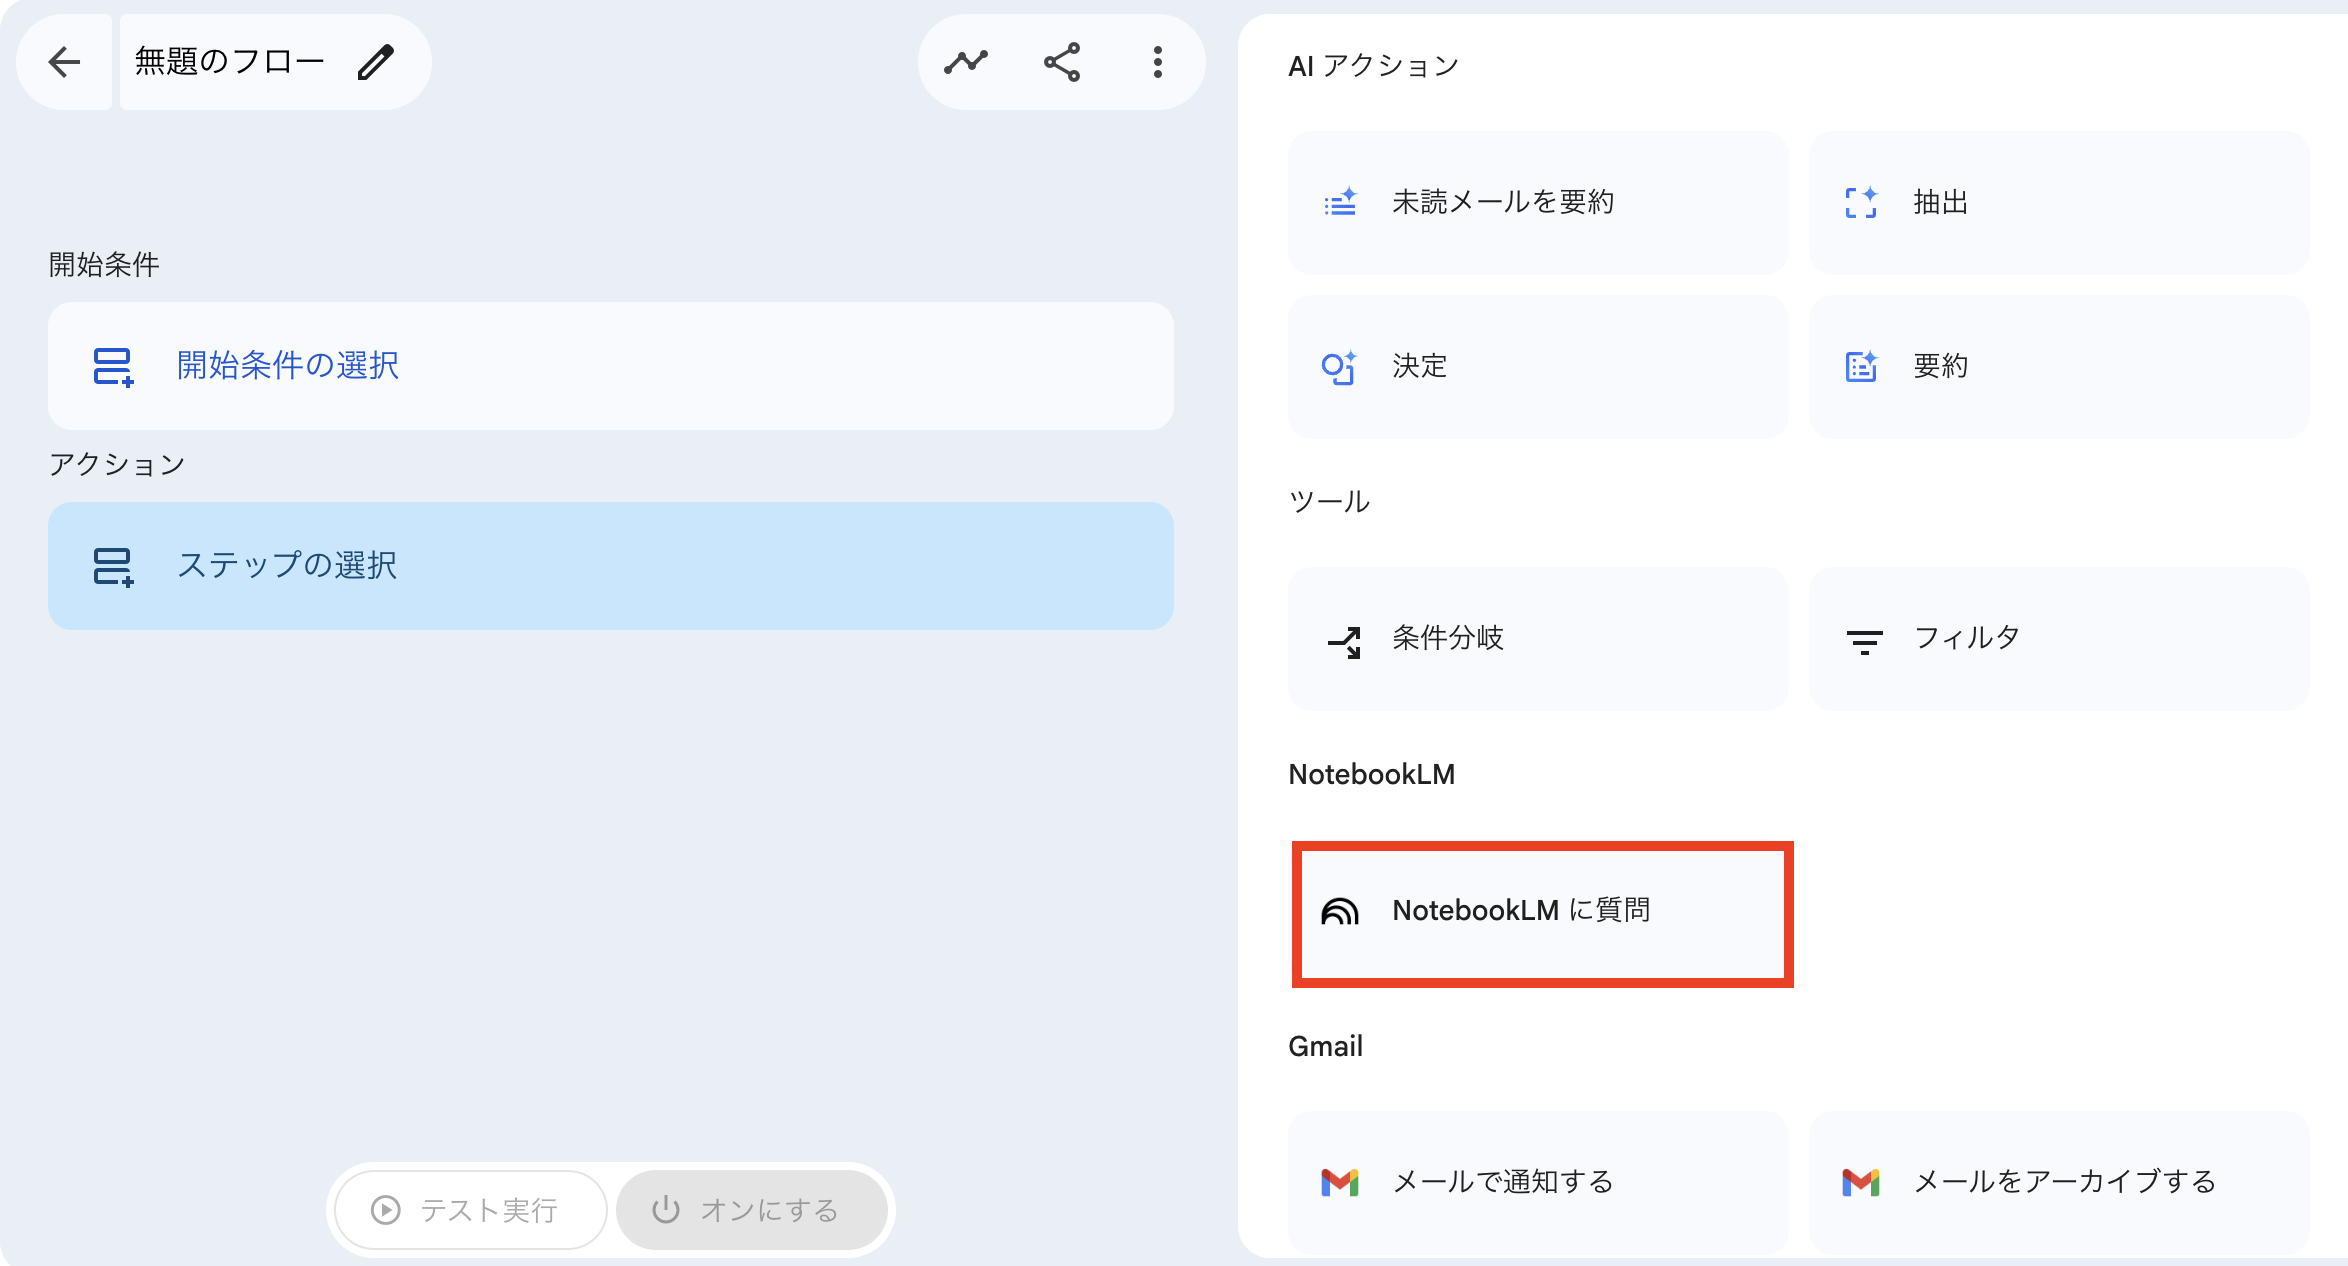Click the NotebookLM section heading
The image size is (2348, 1266).
(1372, 774)
